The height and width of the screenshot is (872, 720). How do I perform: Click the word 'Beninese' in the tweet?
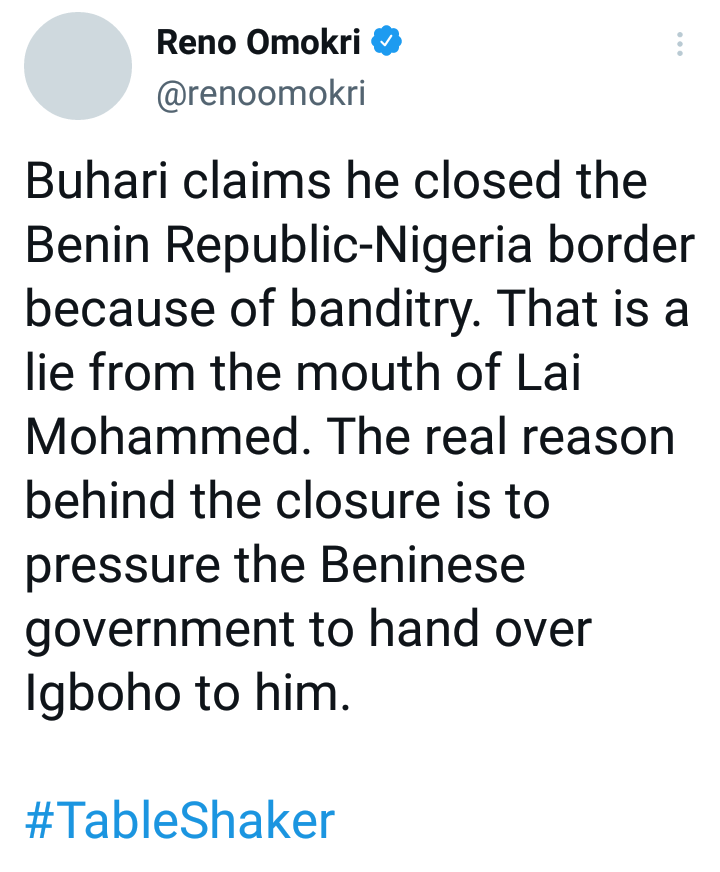423,564
